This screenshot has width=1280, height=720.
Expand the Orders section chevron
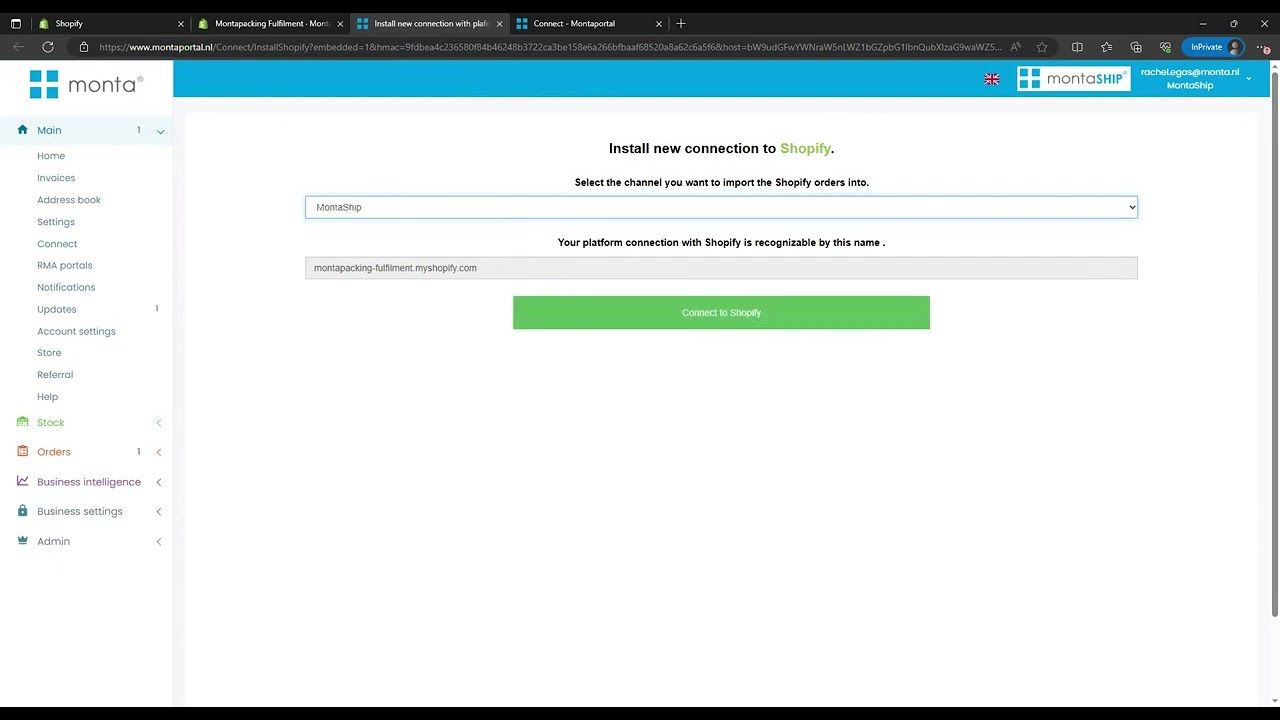point(158,452)
